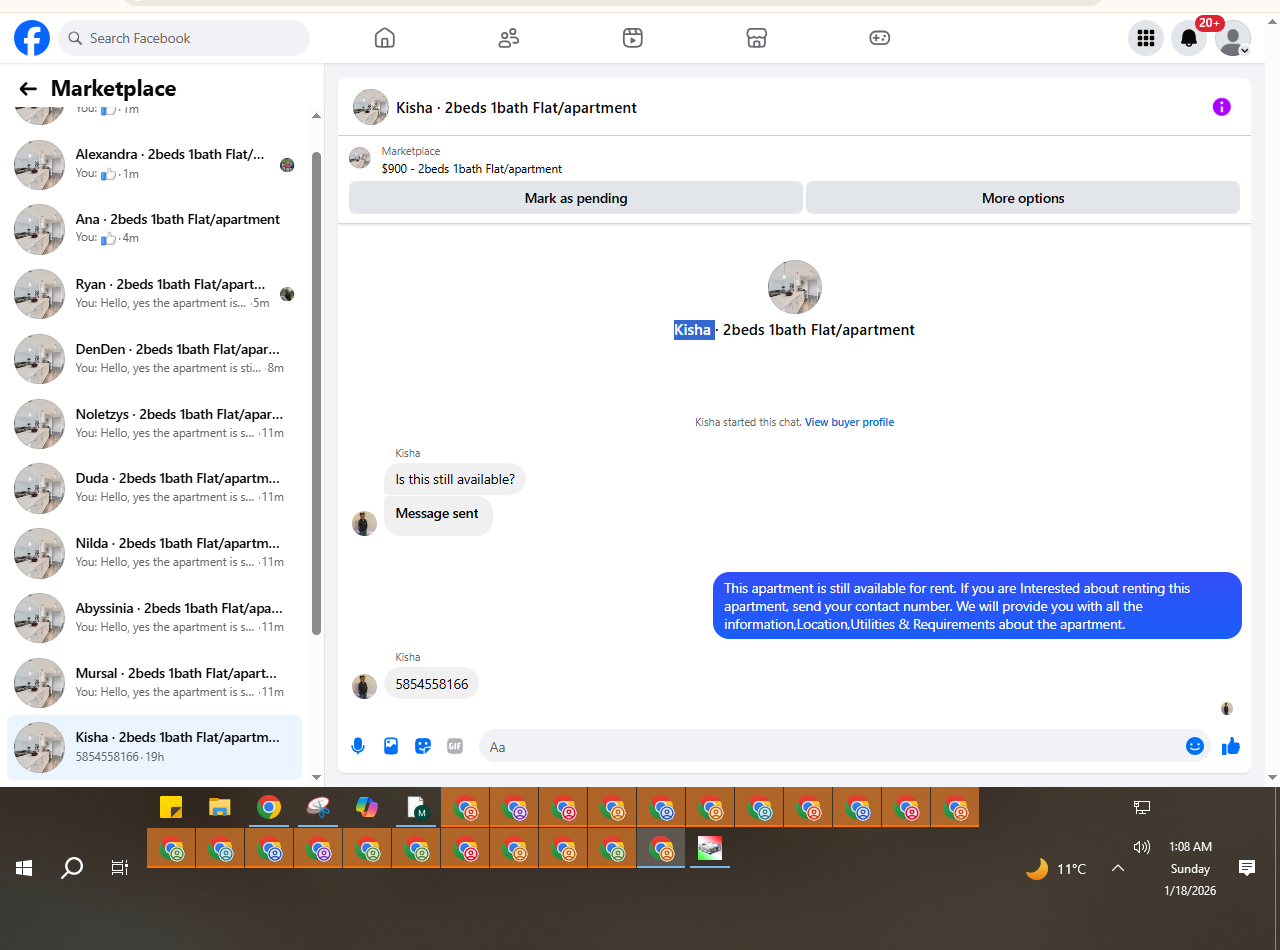Click conversation list scroll-up arrow

click(317, 116)
